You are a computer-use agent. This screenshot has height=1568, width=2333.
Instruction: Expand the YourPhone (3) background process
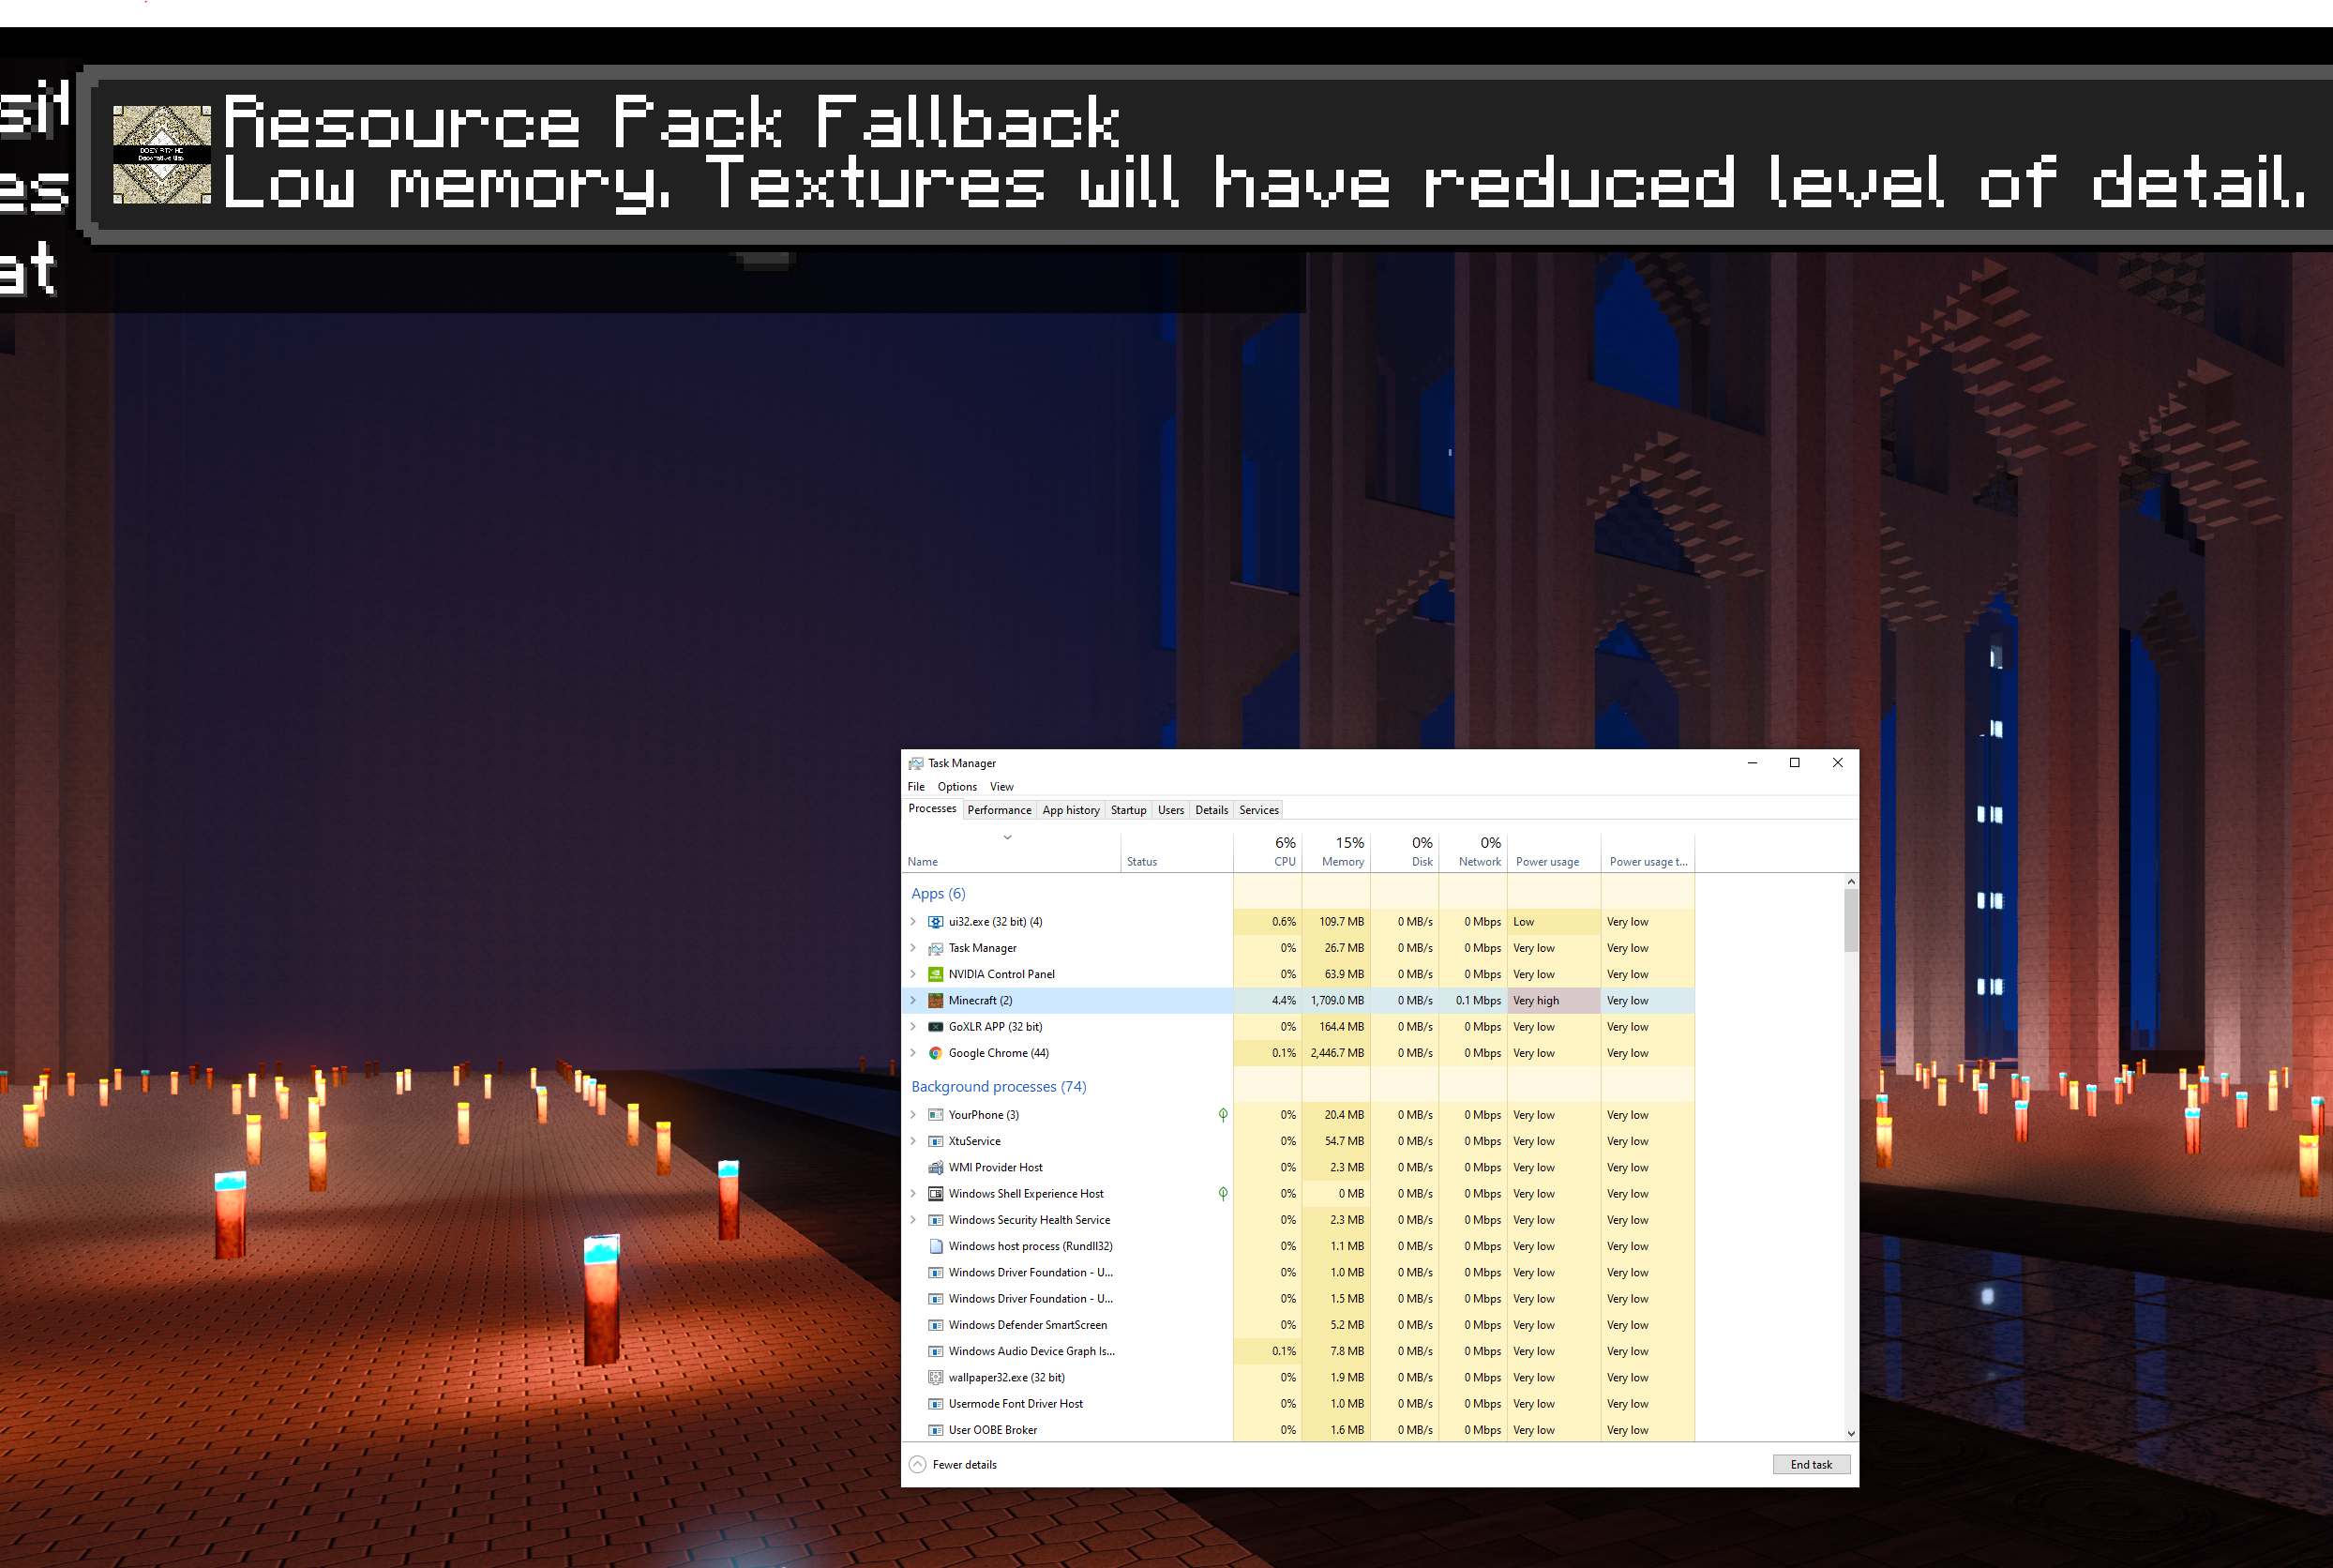(x=913, y=1115)
